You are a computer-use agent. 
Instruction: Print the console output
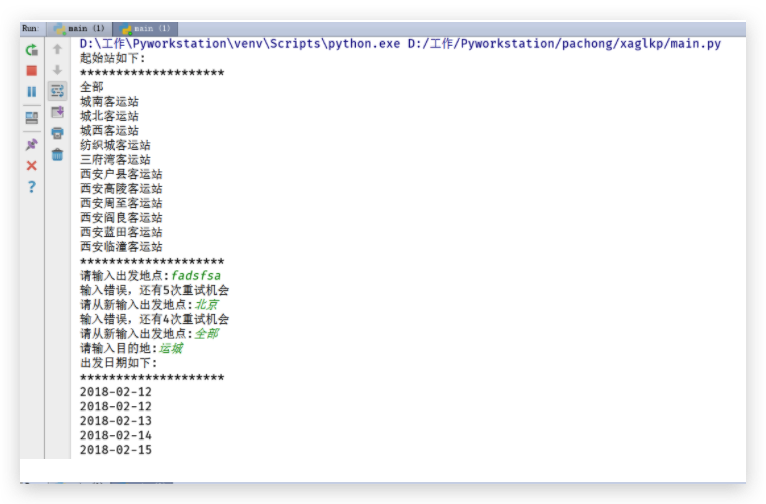click(57, 133)
